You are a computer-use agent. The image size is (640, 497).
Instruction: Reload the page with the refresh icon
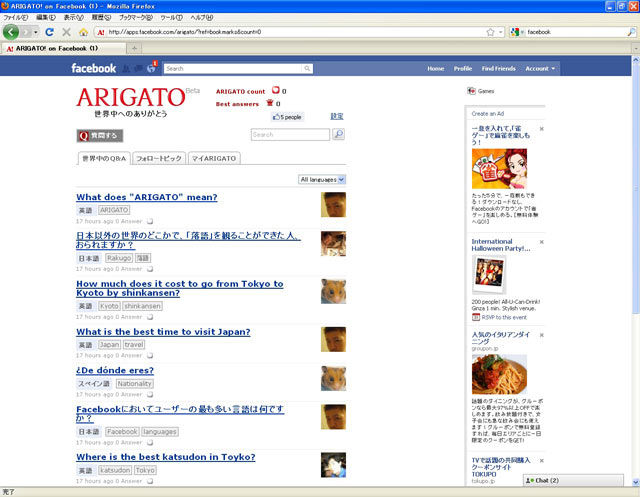pyautogui.click(x=50, y=32)
